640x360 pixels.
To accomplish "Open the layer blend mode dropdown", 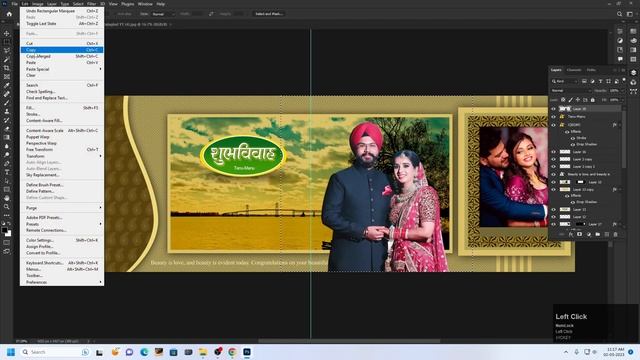I will pyautogui.click(x=571, y=91).
